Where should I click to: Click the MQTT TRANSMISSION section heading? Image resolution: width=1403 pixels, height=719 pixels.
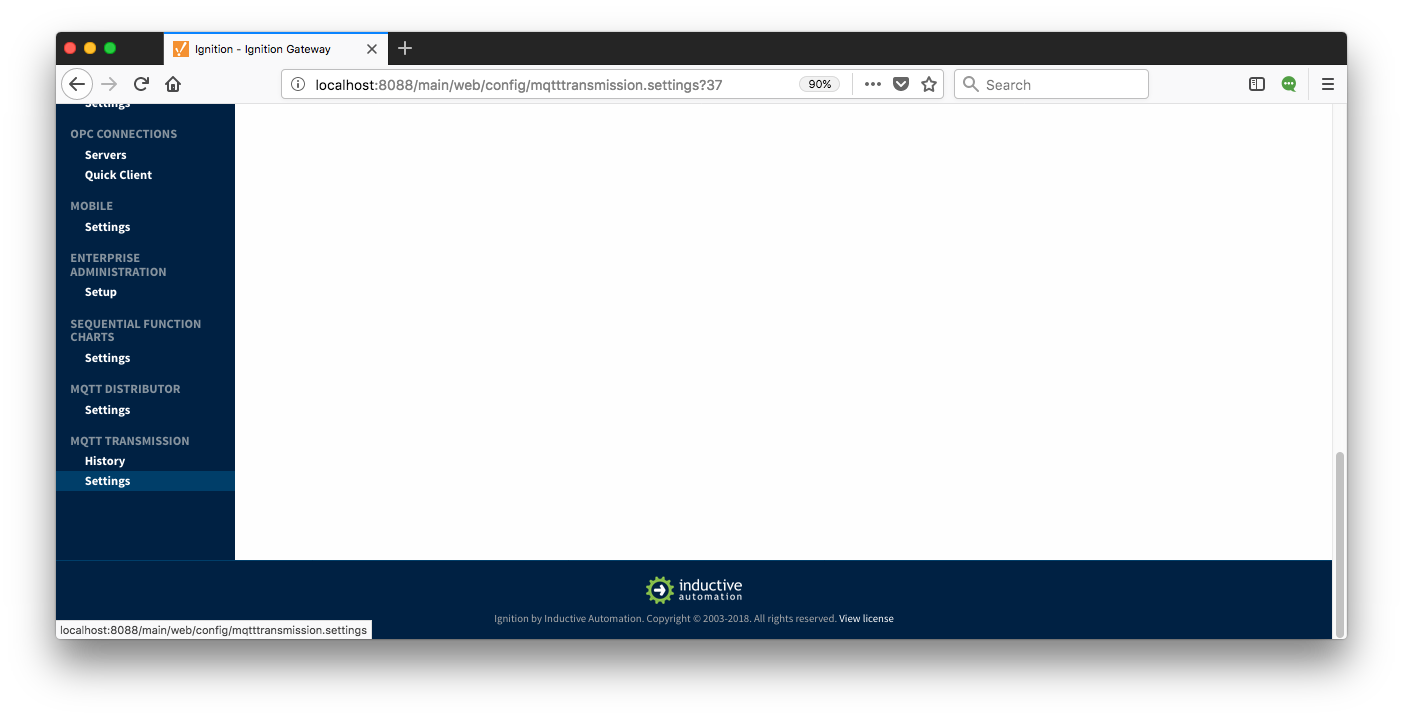point(130,441)
